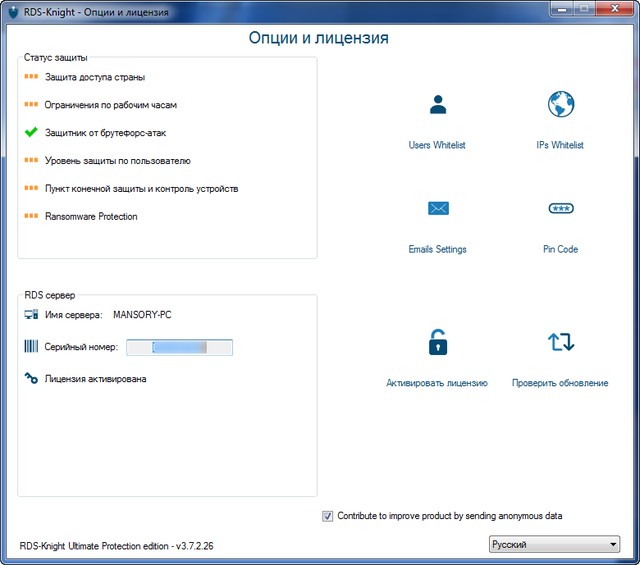The height and width of the screenshot is (565, 640).
Task: Click the version text v3.7.2.26
Action: click(195, 546)
